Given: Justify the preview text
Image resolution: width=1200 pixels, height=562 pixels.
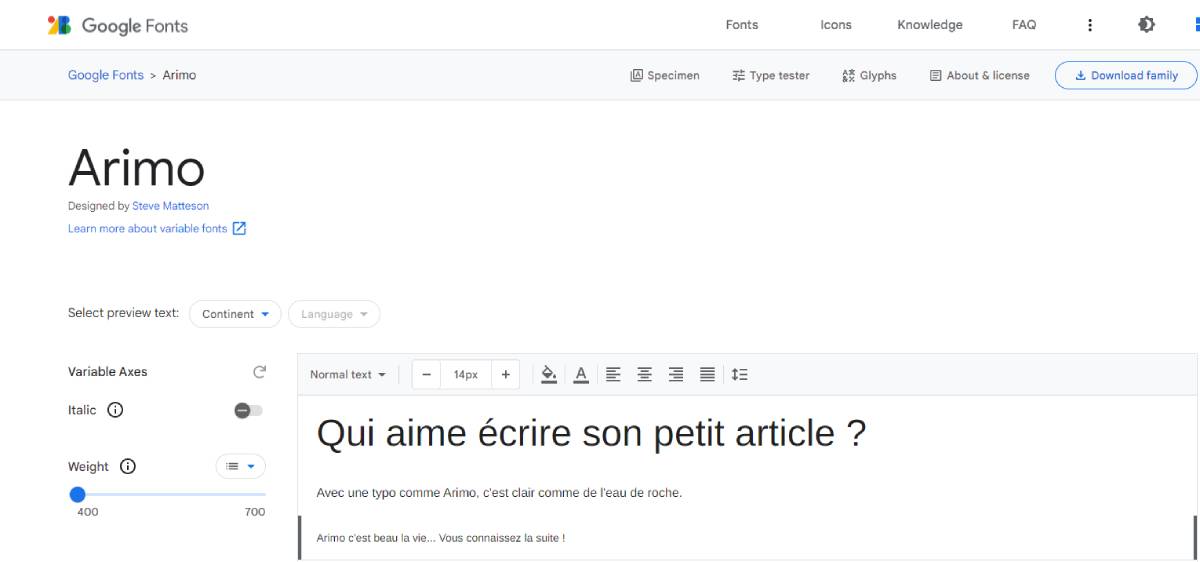Looking at the screenshot, I should tap(707, 375).
